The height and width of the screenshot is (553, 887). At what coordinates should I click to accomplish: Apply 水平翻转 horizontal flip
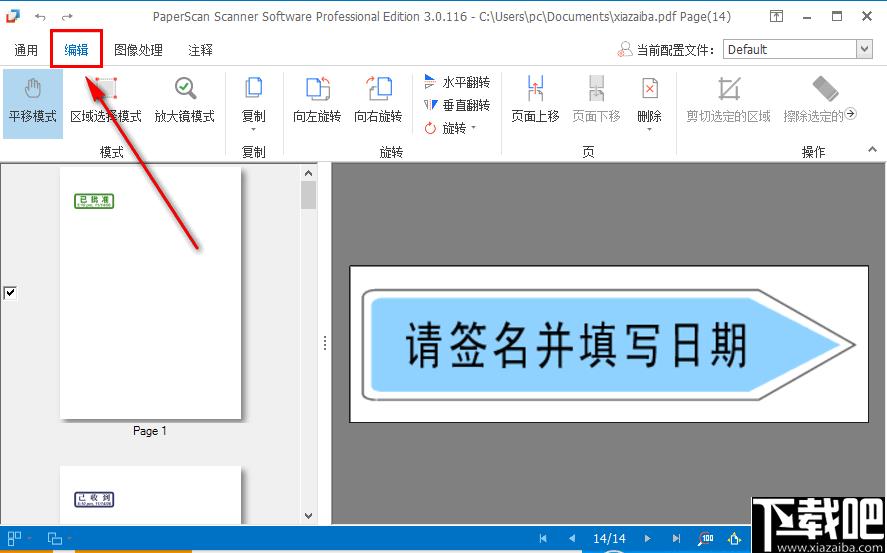pyautogui.click(x=457, y=83)
